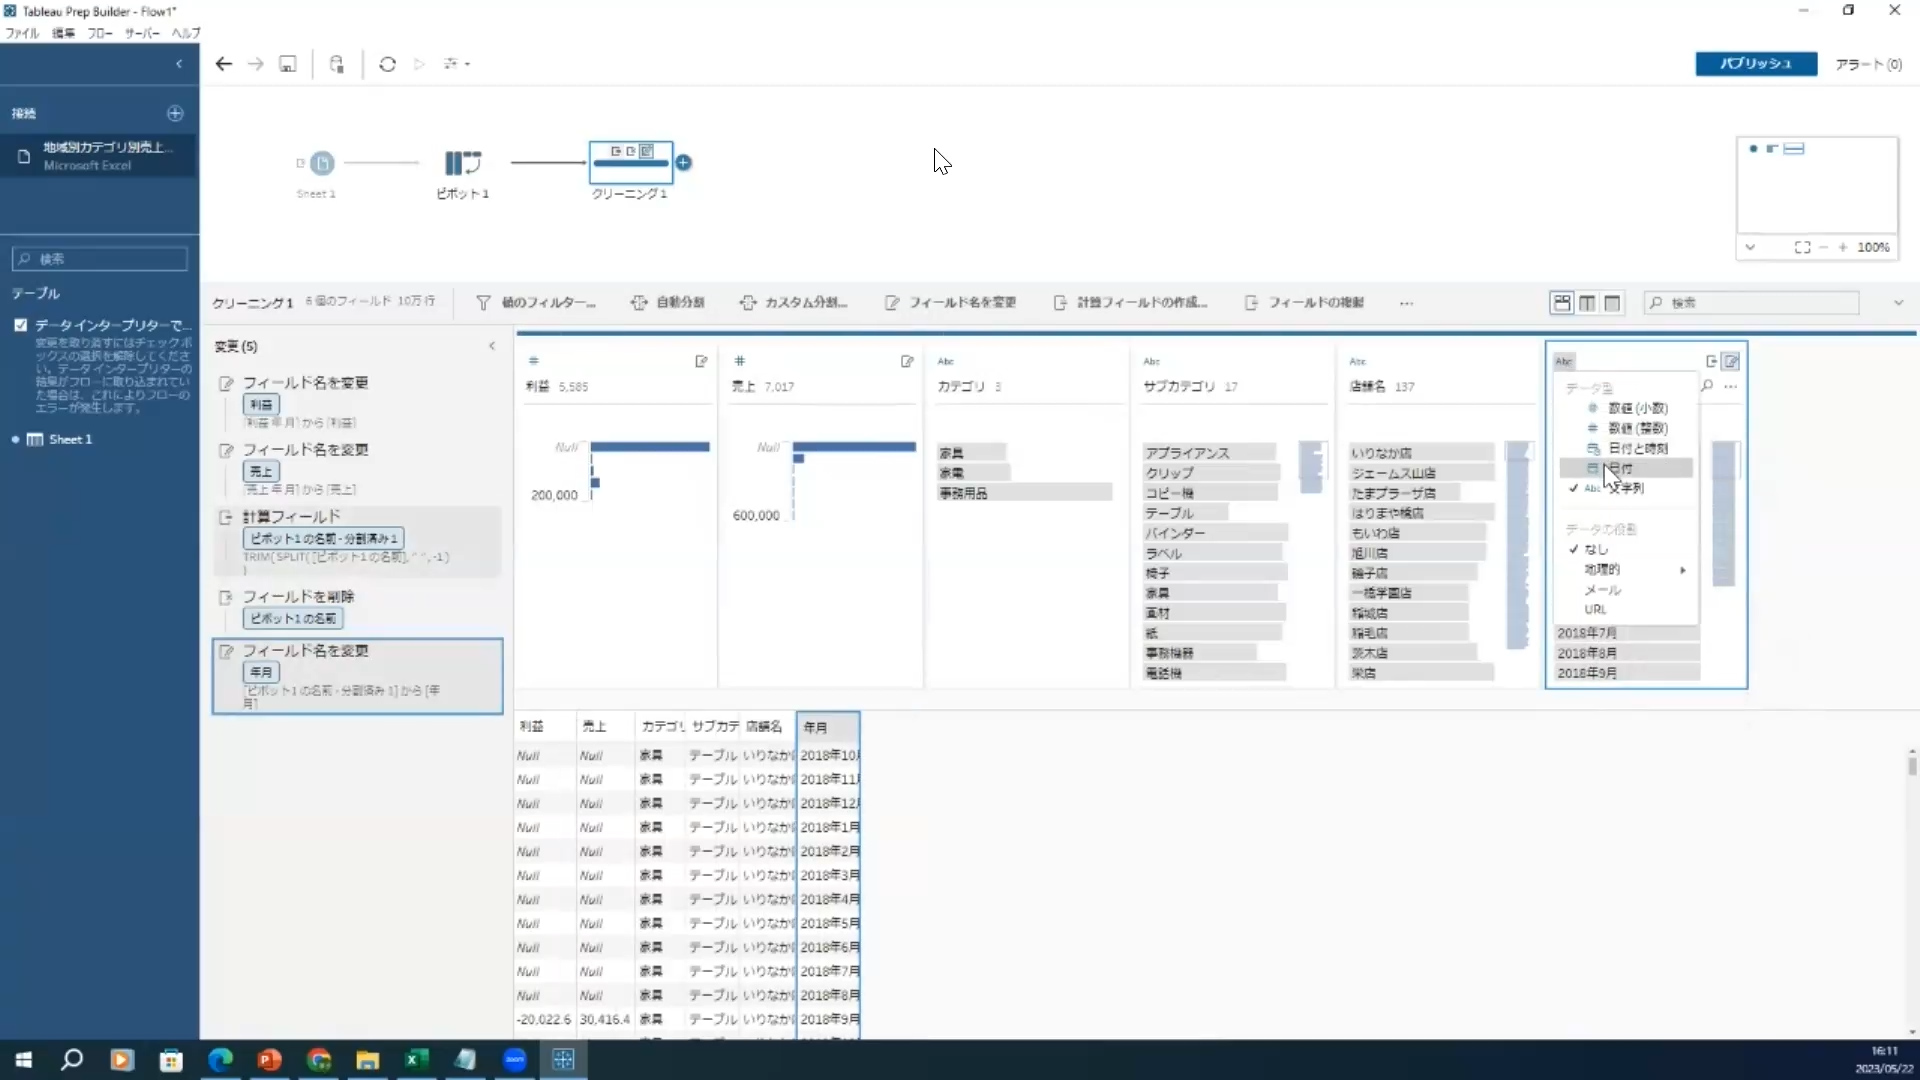Go back with the undo arrow
The height and width of the screenshot is (1080, 1920).
click(x=224, y=64)
